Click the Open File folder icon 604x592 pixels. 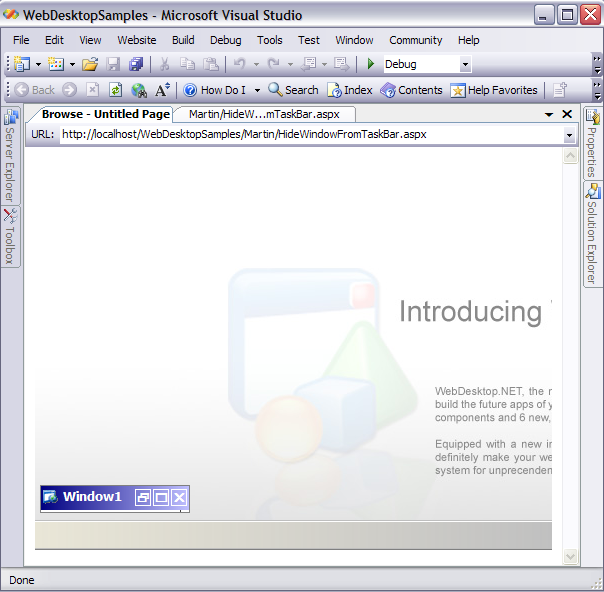[90, 64]
